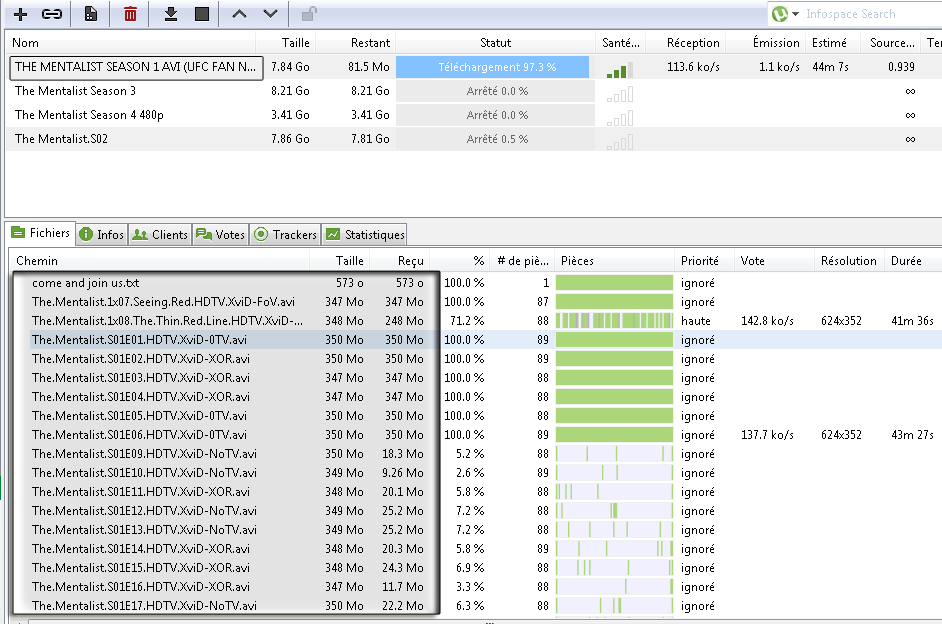Switch to the Fichiers tab

[41, 233]
